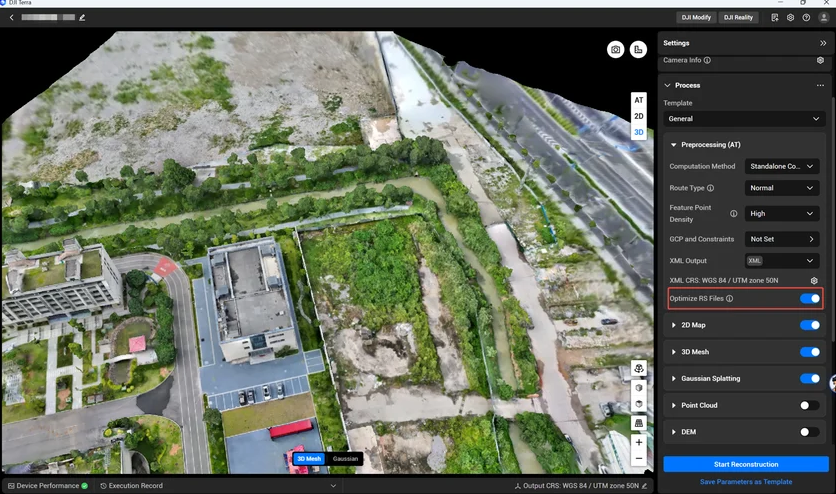Screen dimensions: 836x494
Task: Expand the DEM section
Action: coord(673,432)
